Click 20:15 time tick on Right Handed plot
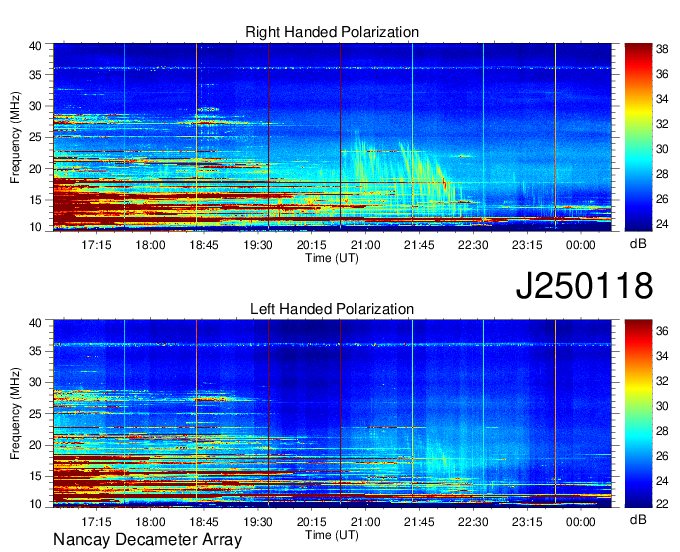680x552 pixels. (x=311, y=245)
